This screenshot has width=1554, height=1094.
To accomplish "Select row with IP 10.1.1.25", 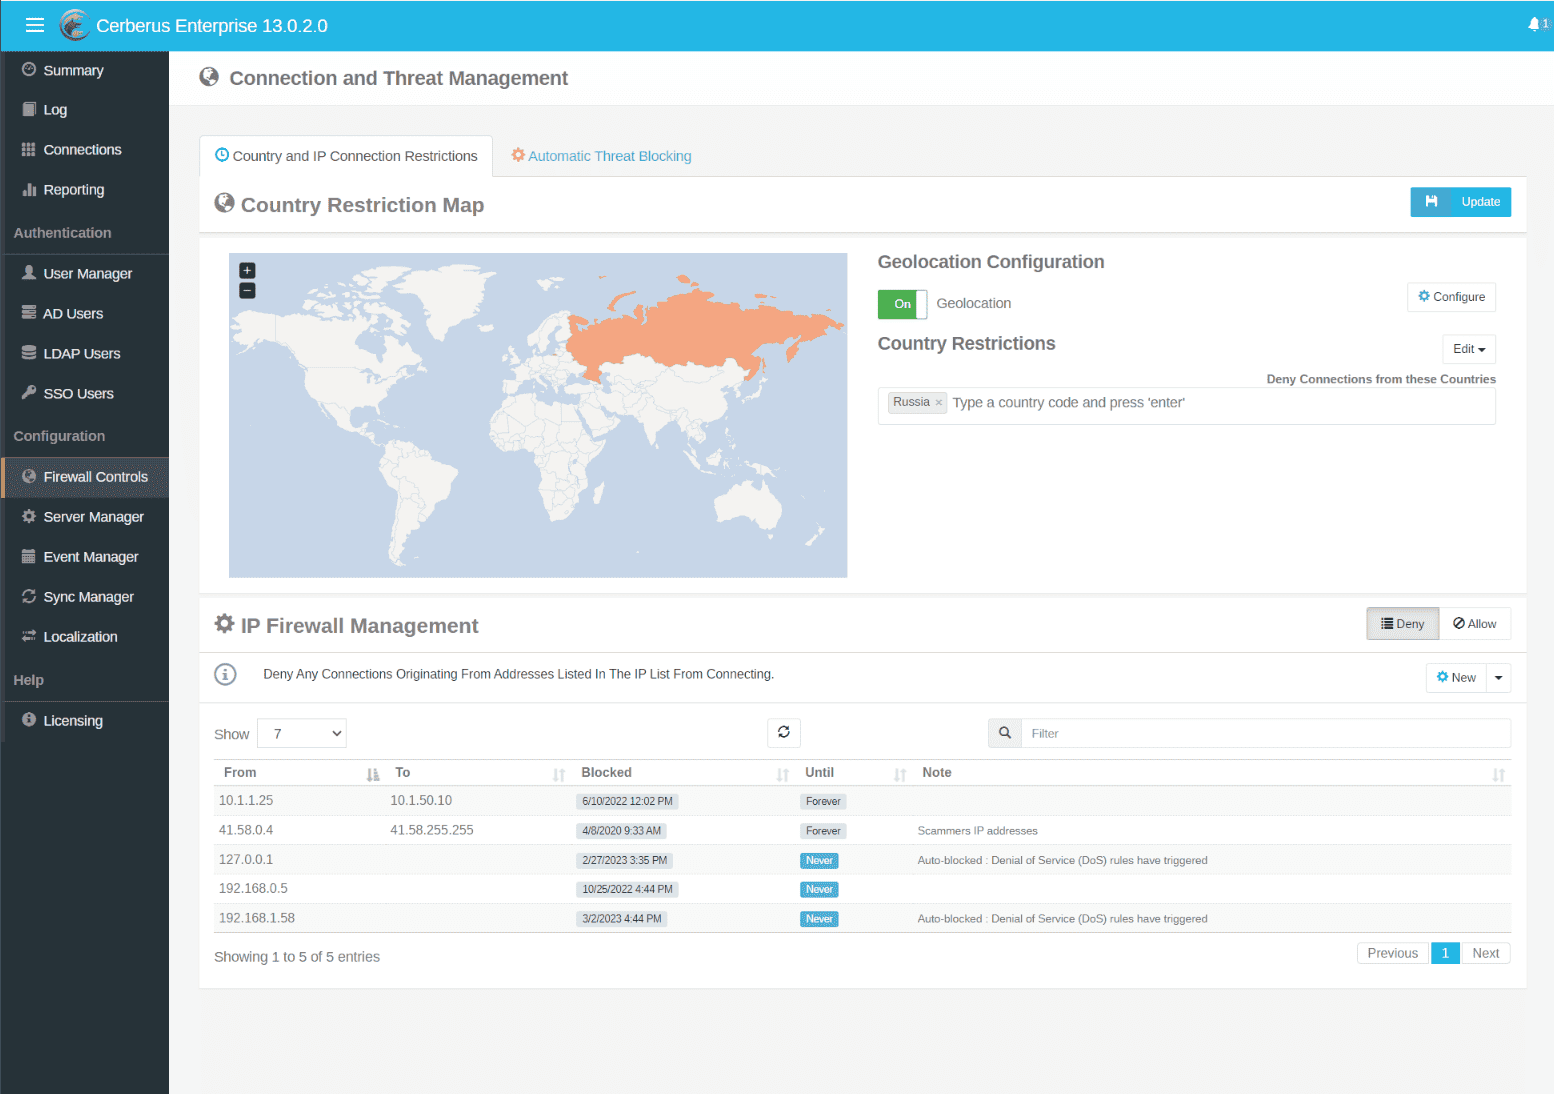I will (x=862, y=801).
